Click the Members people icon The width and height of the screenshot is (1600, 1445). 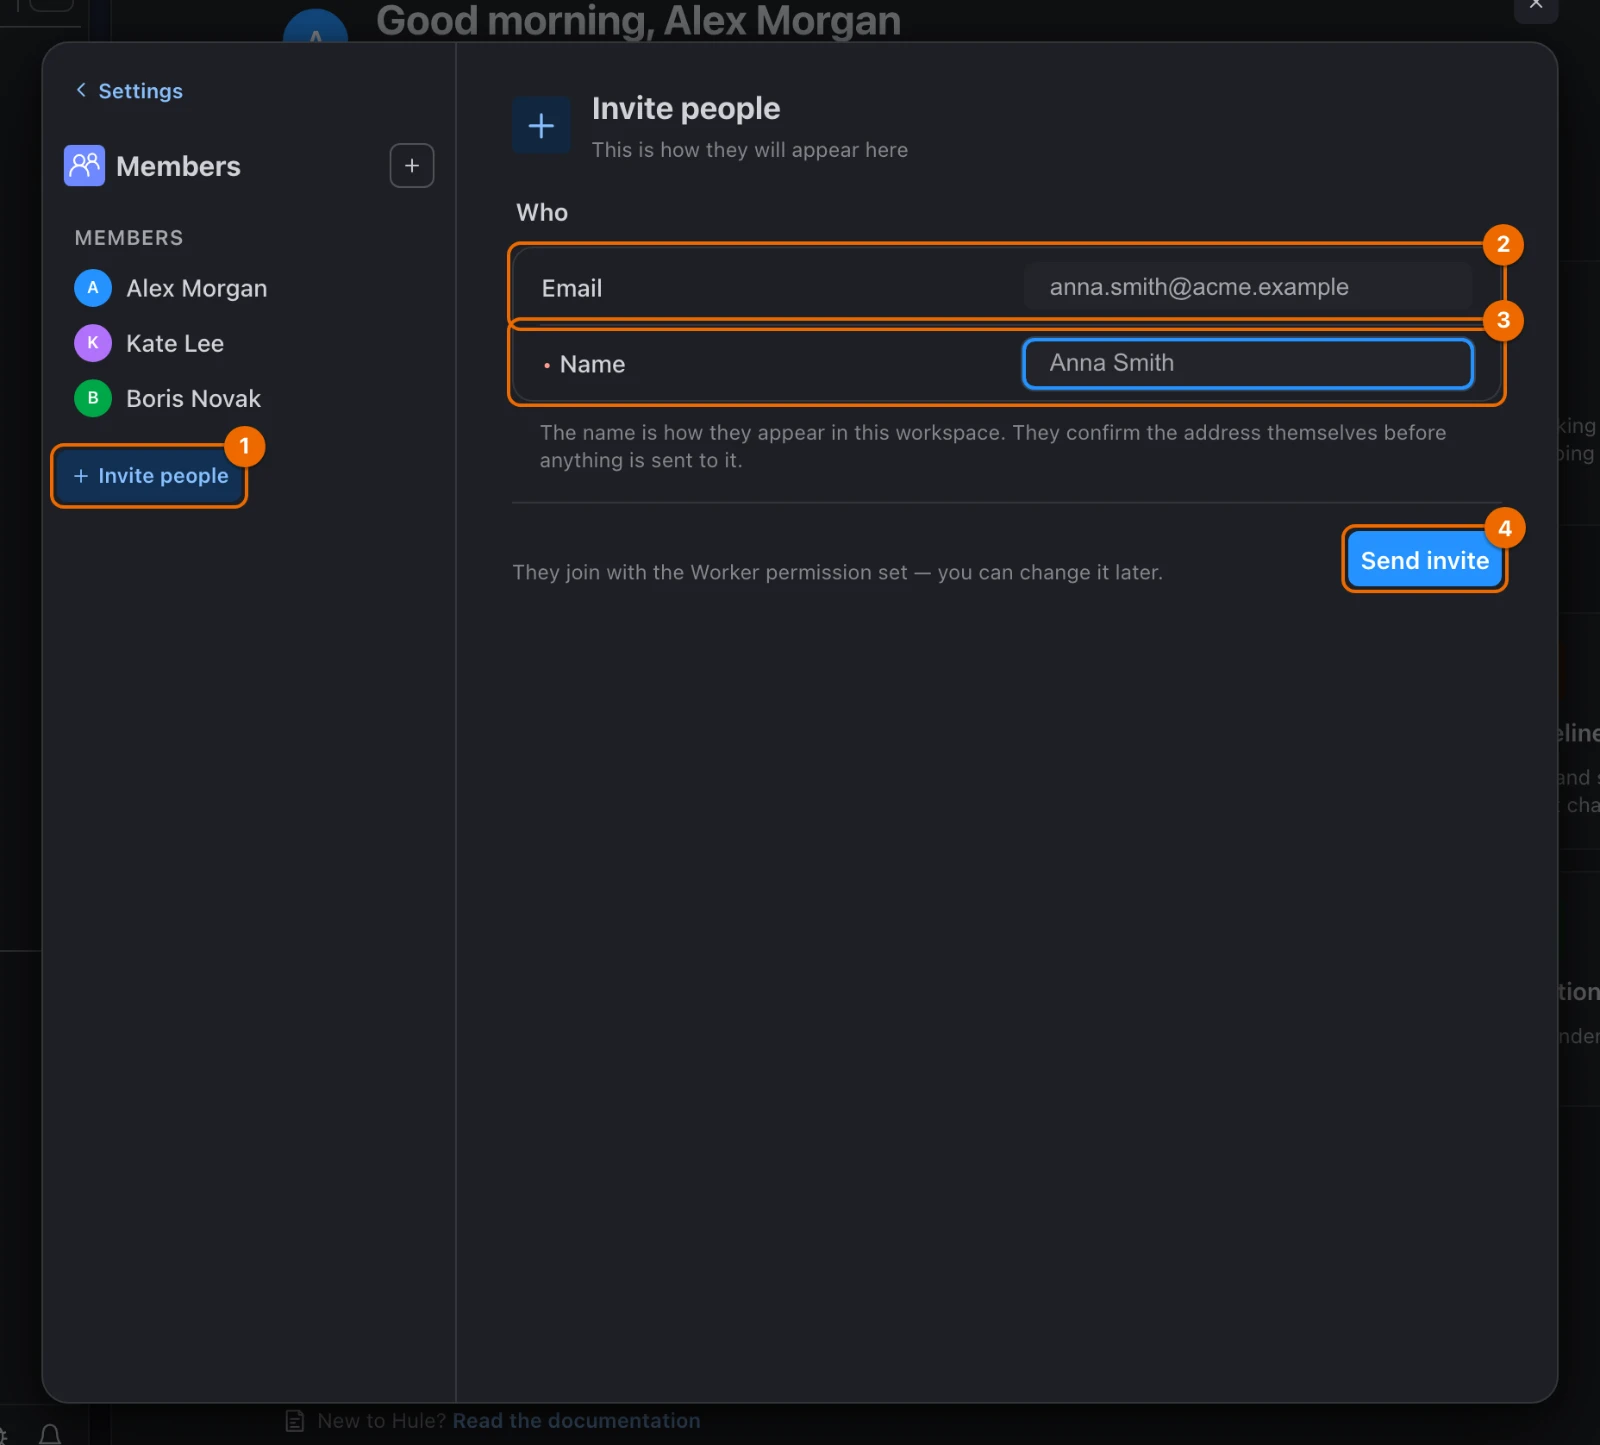(x=84, y=165)
